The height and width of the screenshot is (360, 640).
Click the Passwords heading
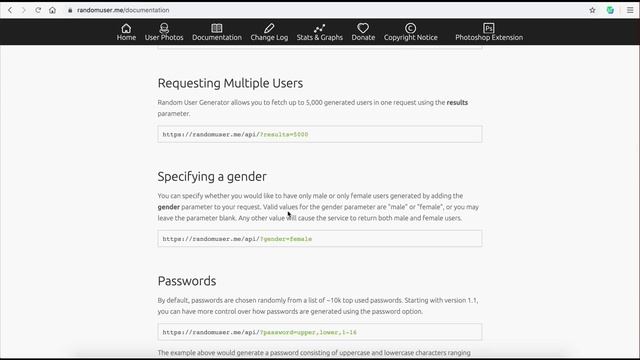pyautogui.click(x=187, y=281)
